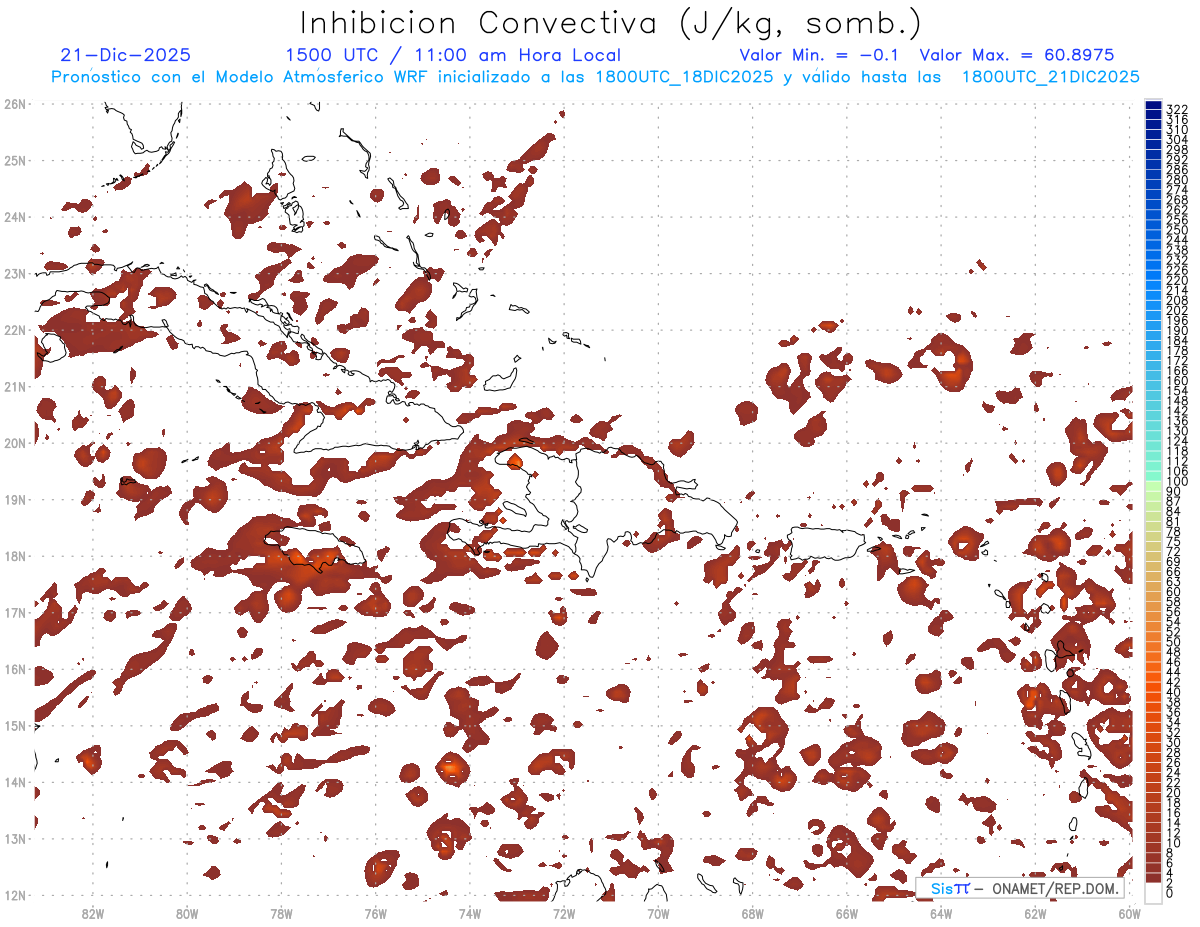Click the "64W" longitude label
The width and height of the screenshot is (1200, 927).
(941, 912)
